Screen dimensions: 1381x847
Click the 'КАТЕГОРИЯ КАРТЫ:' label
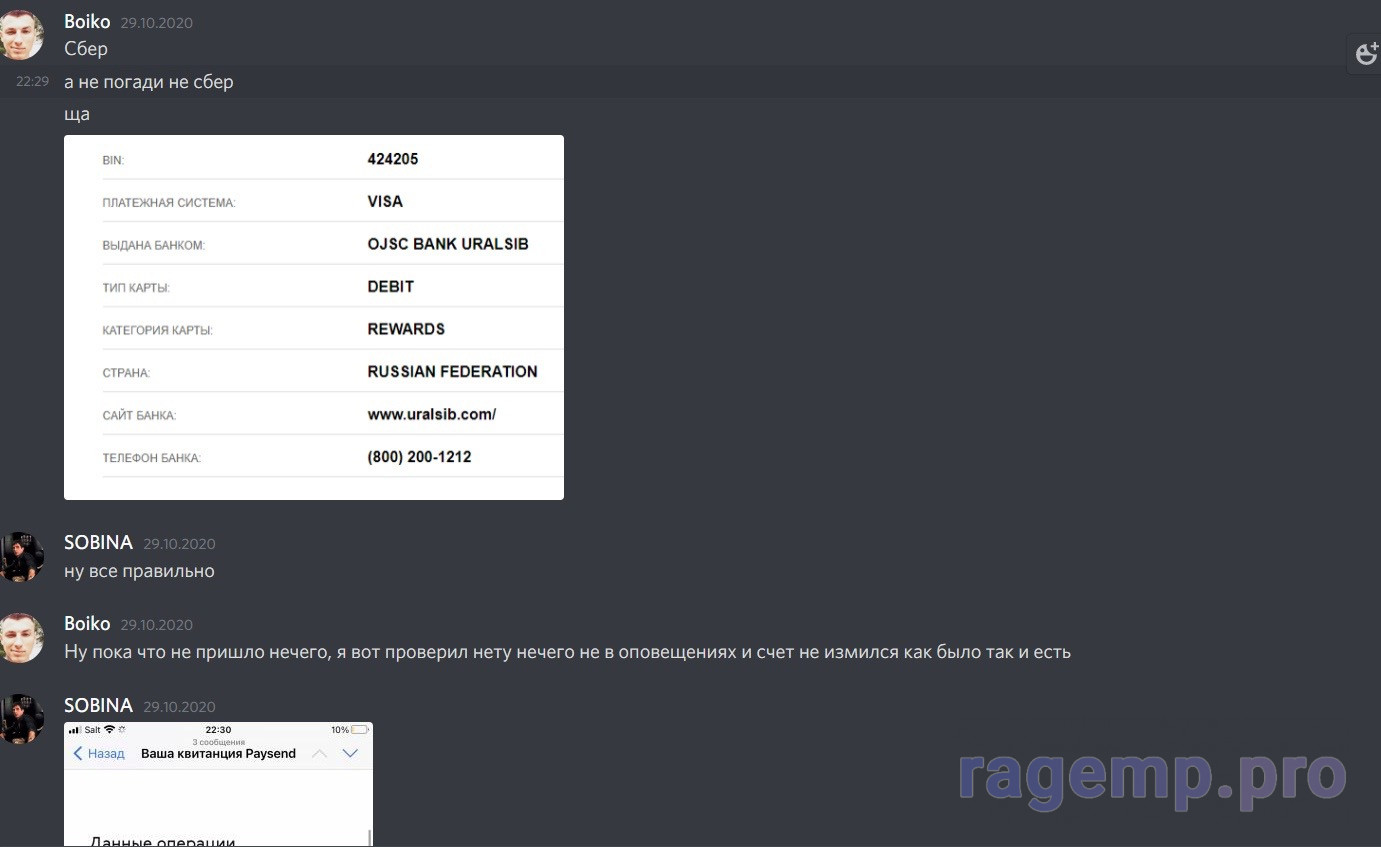pos(158,330)
